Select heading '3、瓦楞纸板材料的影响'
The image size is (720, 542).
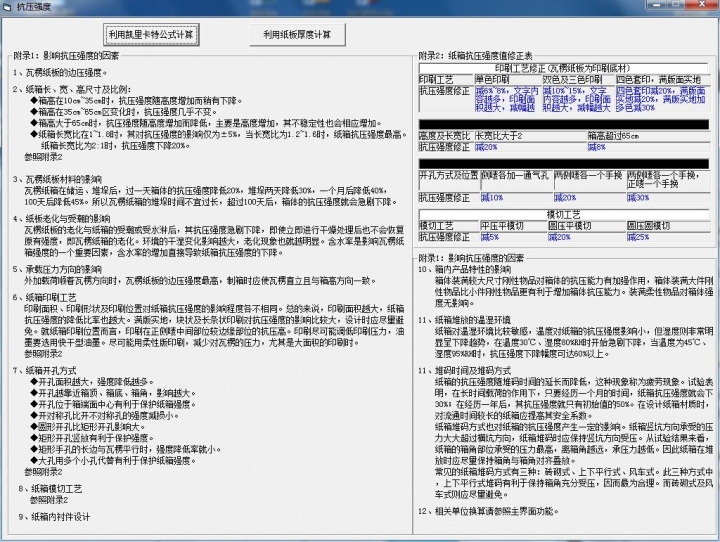(x=57, y=179)
